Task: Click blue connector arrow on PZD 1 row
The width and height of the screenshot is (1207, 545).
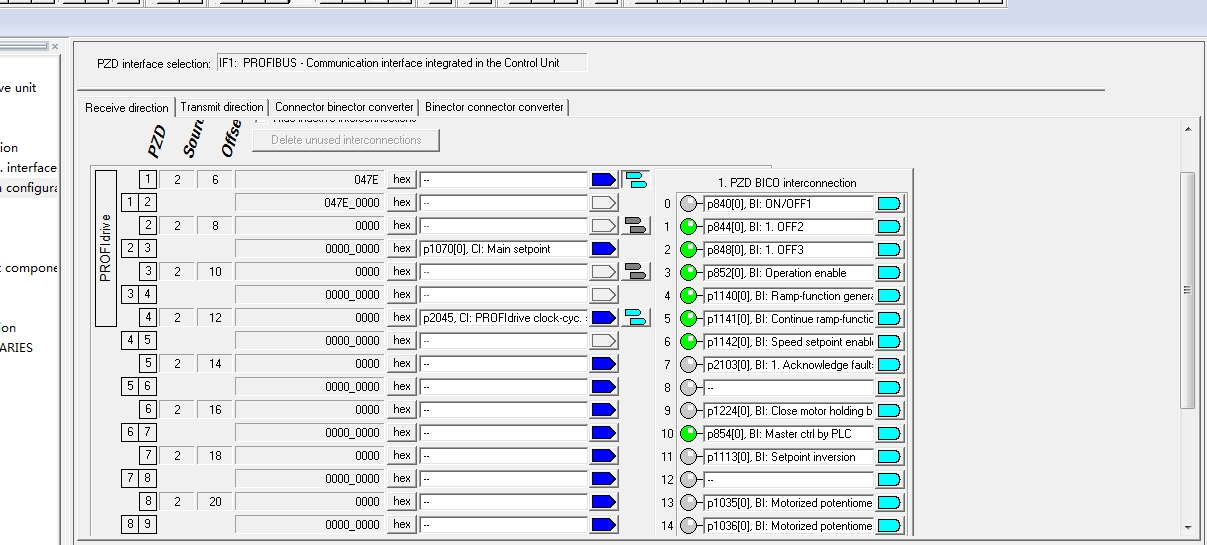Action: click(x=603, y=179)
